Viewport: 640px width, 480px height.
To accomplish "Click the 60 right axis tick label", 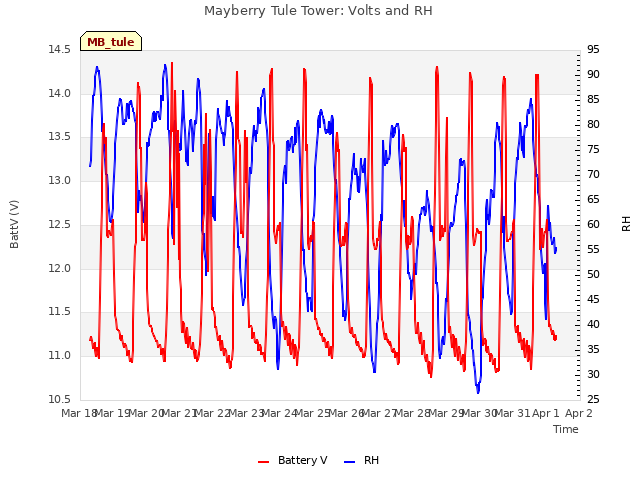I will (593, 224).
